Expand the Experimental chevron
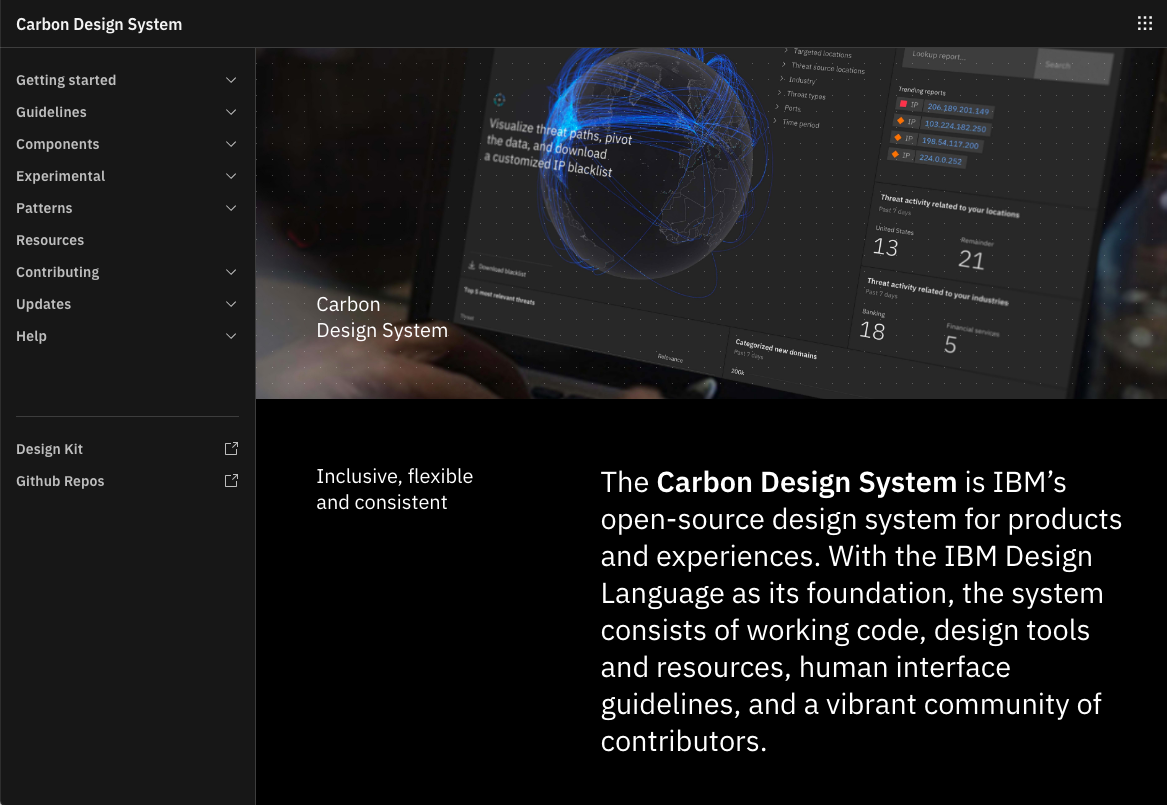1167x805 pixels. [231, 176]
